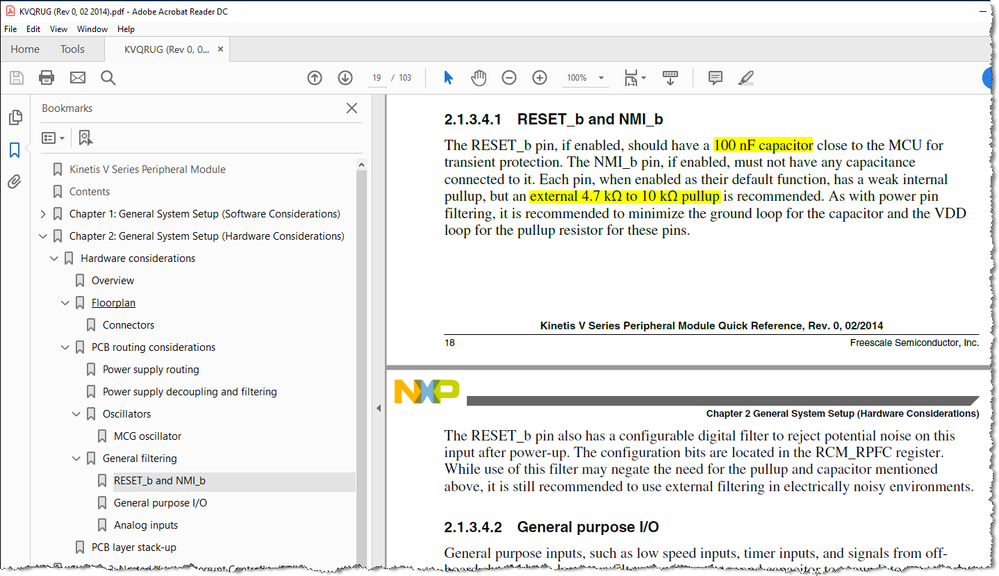Image resolution: width=999 pixels, height=576 pixels.
Task: Open the Floorplan bookmark link
Action: 113,303
